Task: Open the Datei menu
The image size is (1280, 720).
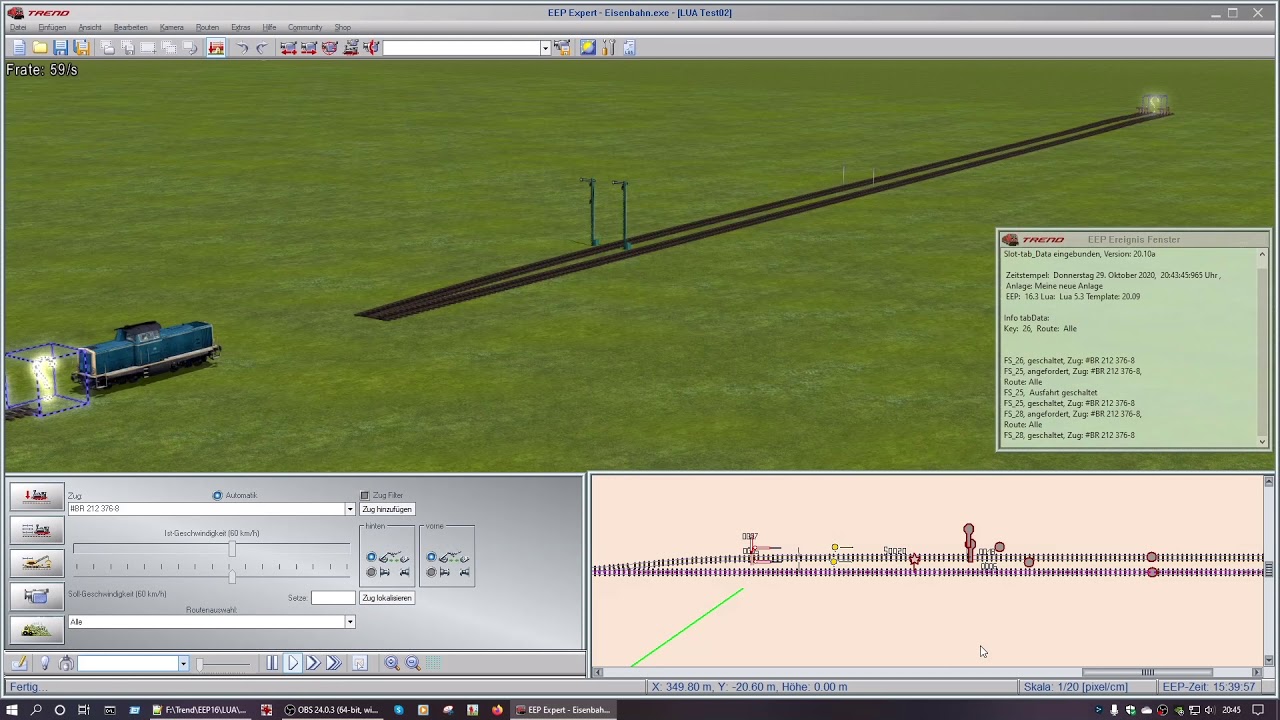Action: pyautogui.click(x=18, y=27)
